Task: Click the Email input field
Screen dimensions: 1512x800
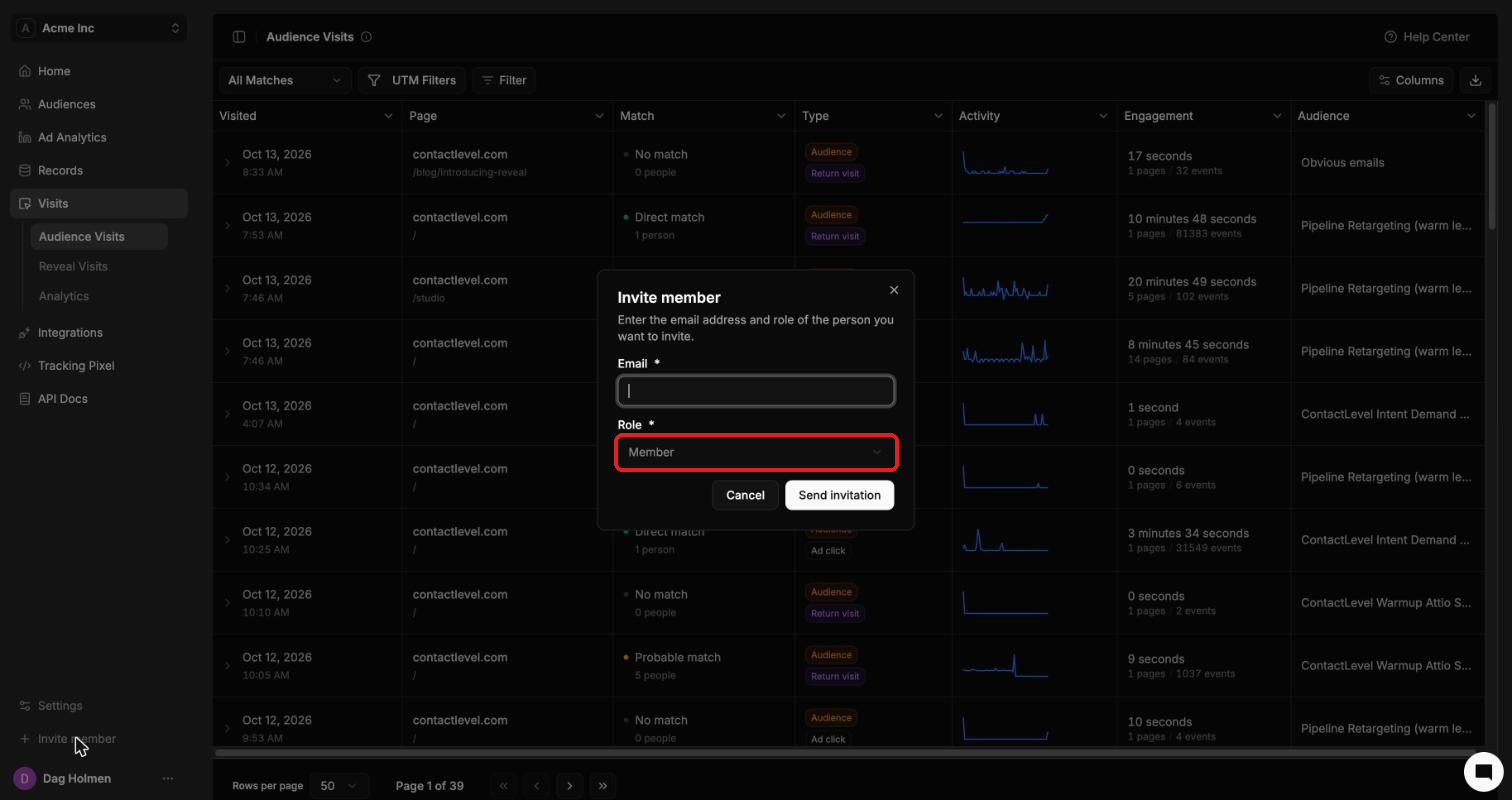Action: tap(756, 391)
